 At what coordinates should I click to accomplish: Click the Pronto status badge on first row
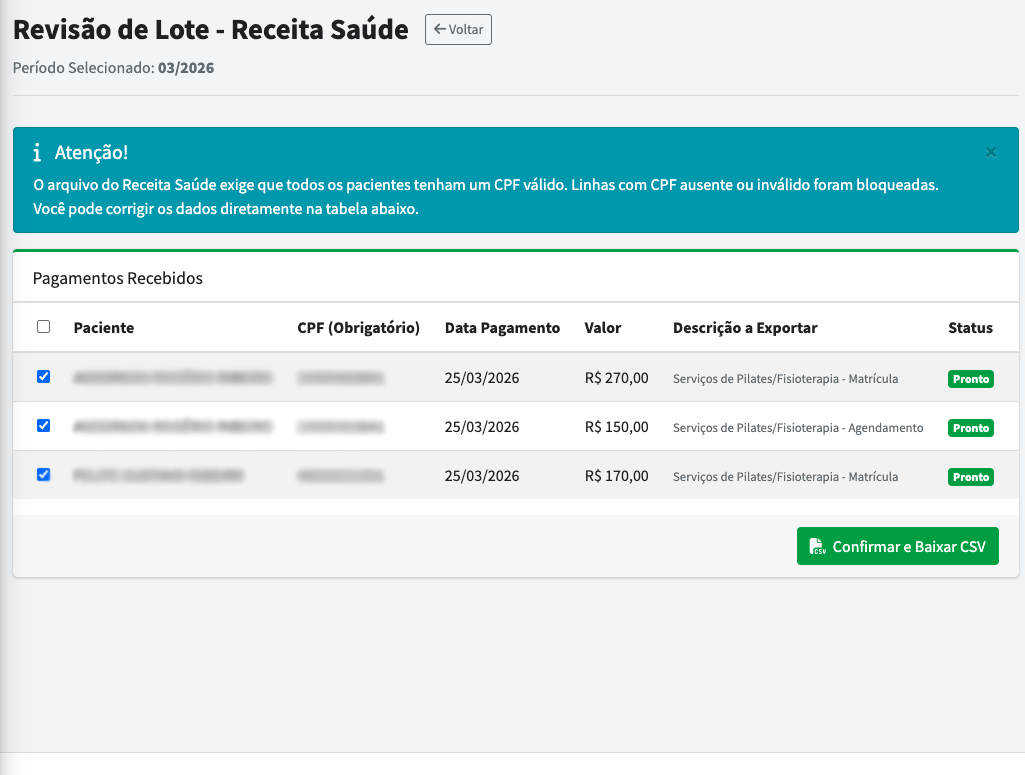(970, 379)
